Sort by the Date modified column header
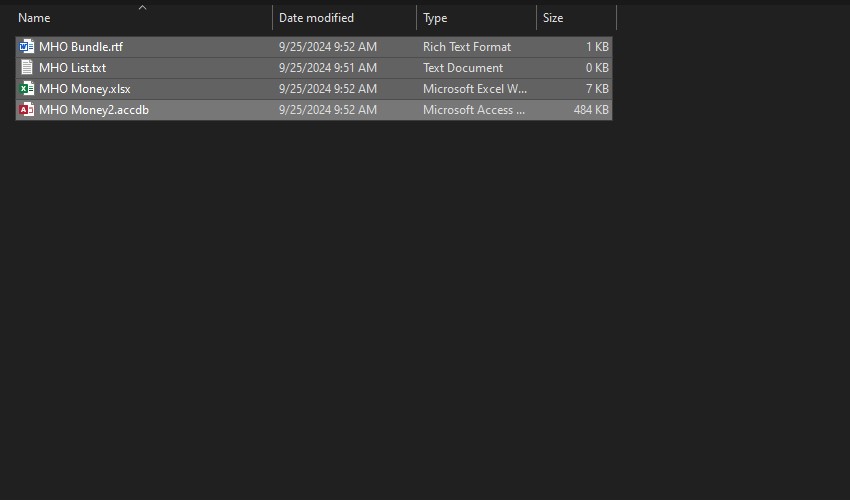850x500 pixels. [316, 18]
